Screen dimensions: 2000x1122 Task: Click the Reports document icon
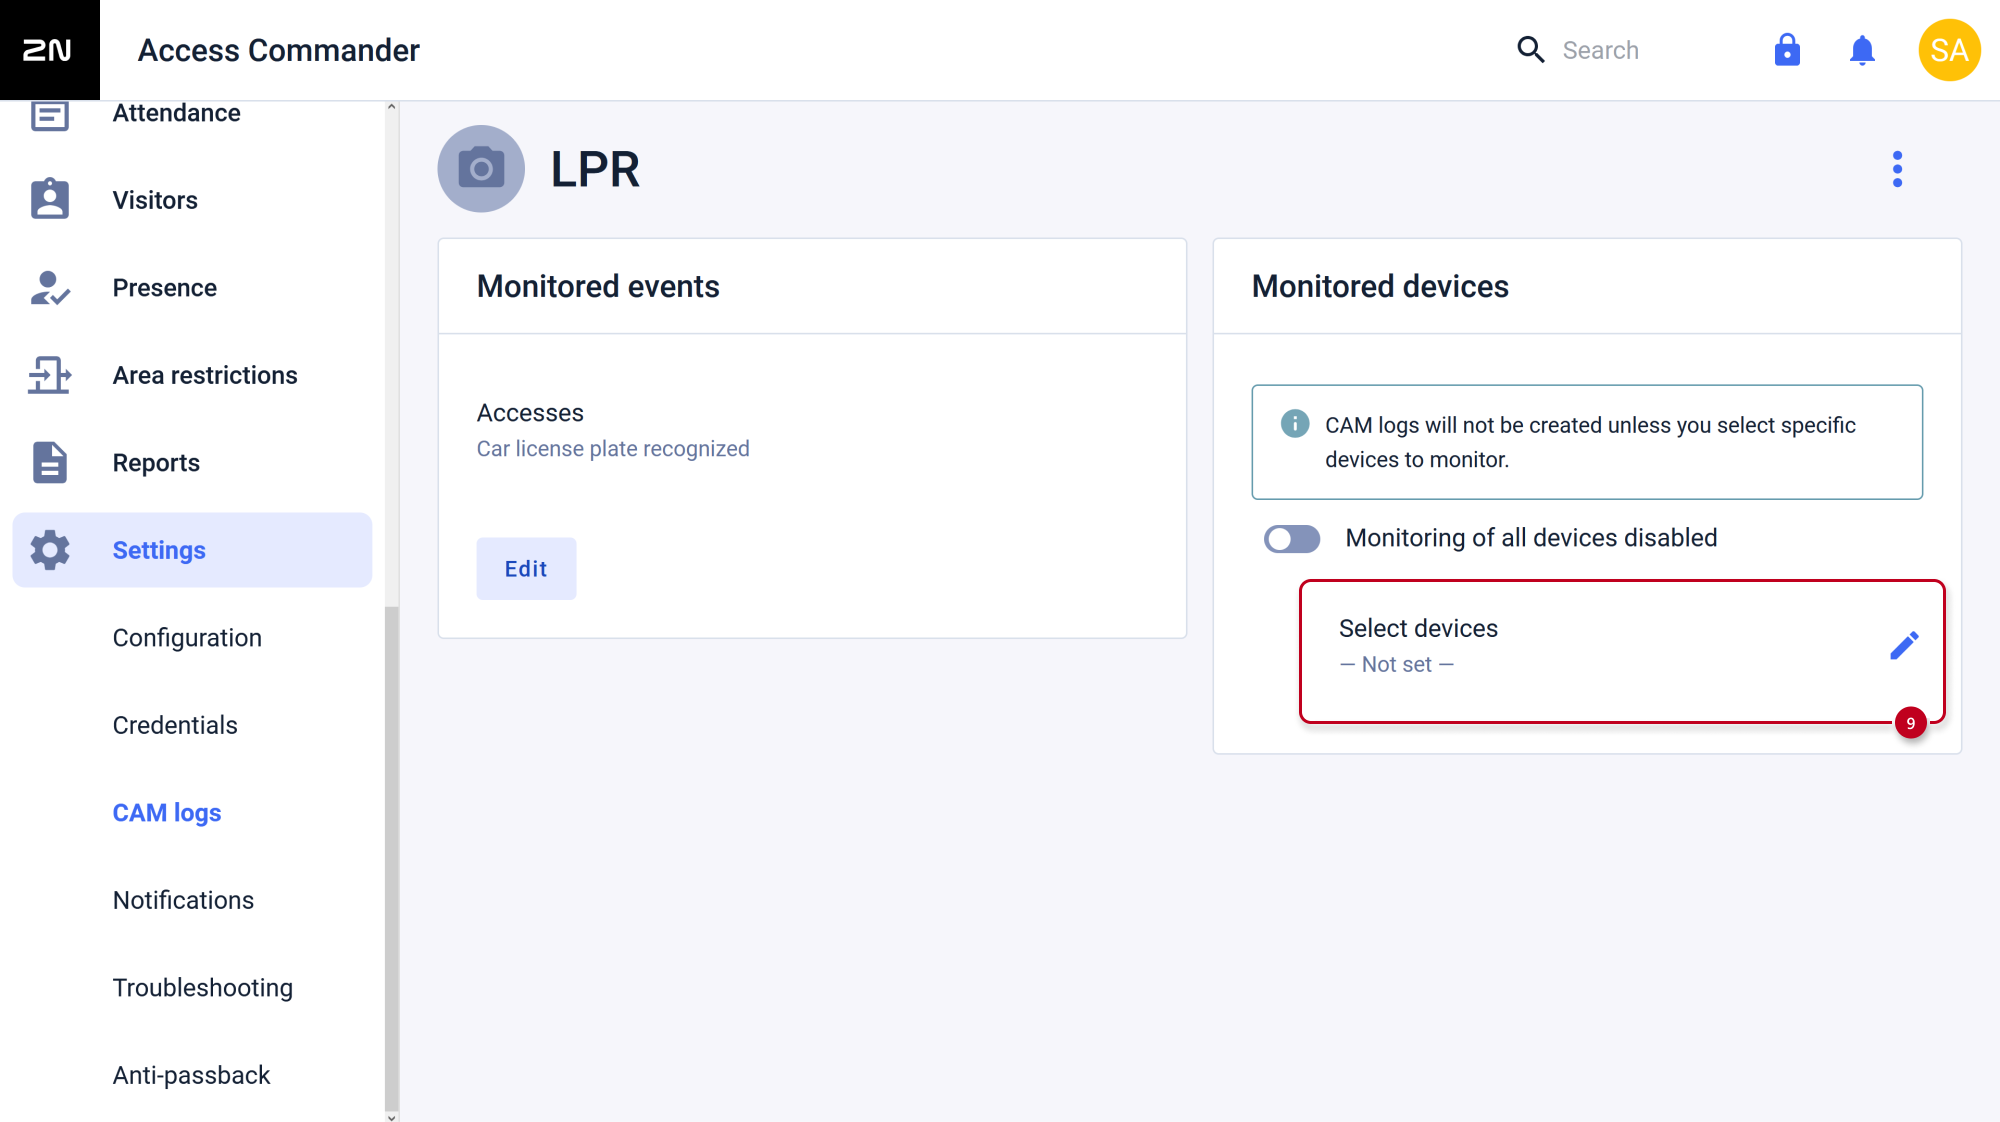coord(50,463)
